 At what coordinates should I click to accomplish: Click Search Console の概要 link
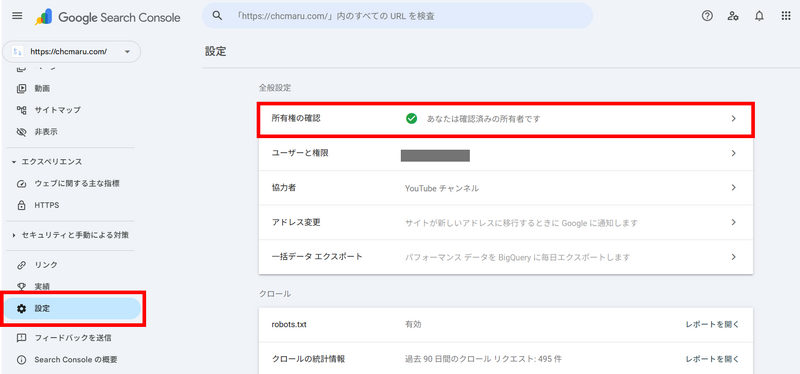pos(76,359)
